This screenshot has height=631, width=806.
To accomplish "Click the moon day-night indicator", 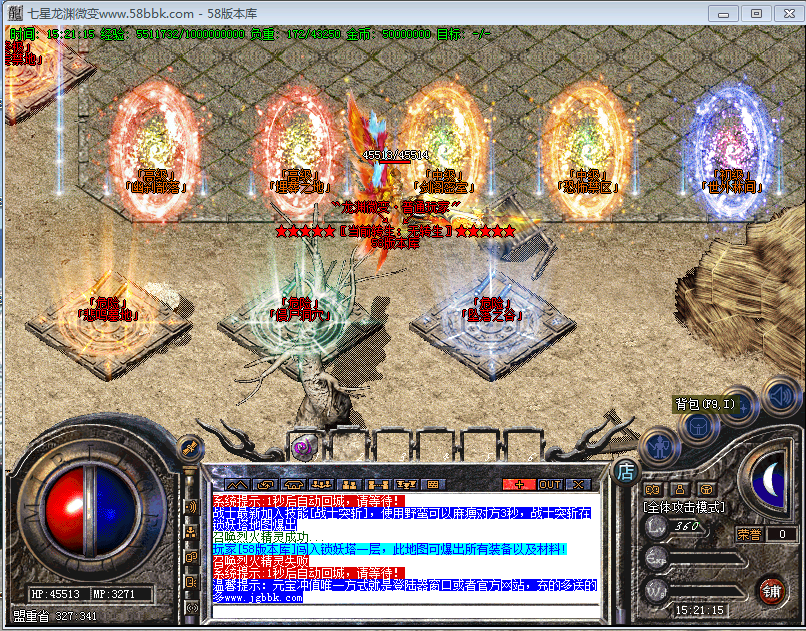I will coord(770,479).
